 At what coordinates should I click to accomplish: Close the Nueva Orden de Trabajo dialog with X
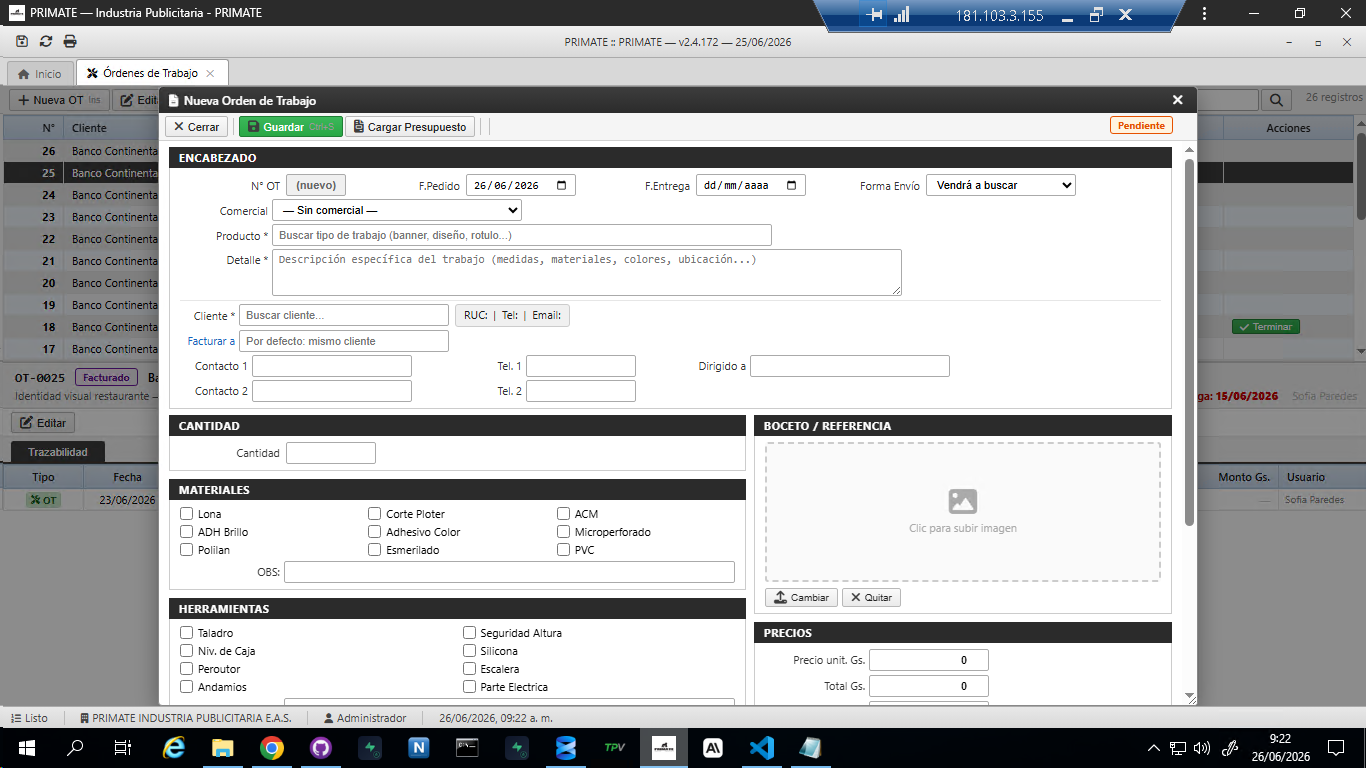[1178, 100]
